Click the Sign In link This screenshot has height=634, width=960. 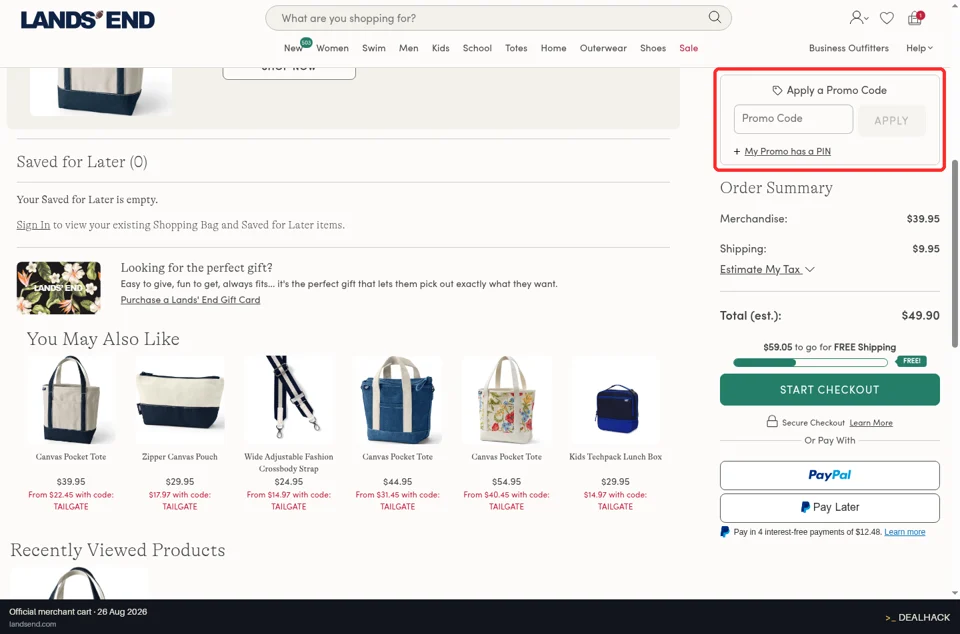coord(33,225)
